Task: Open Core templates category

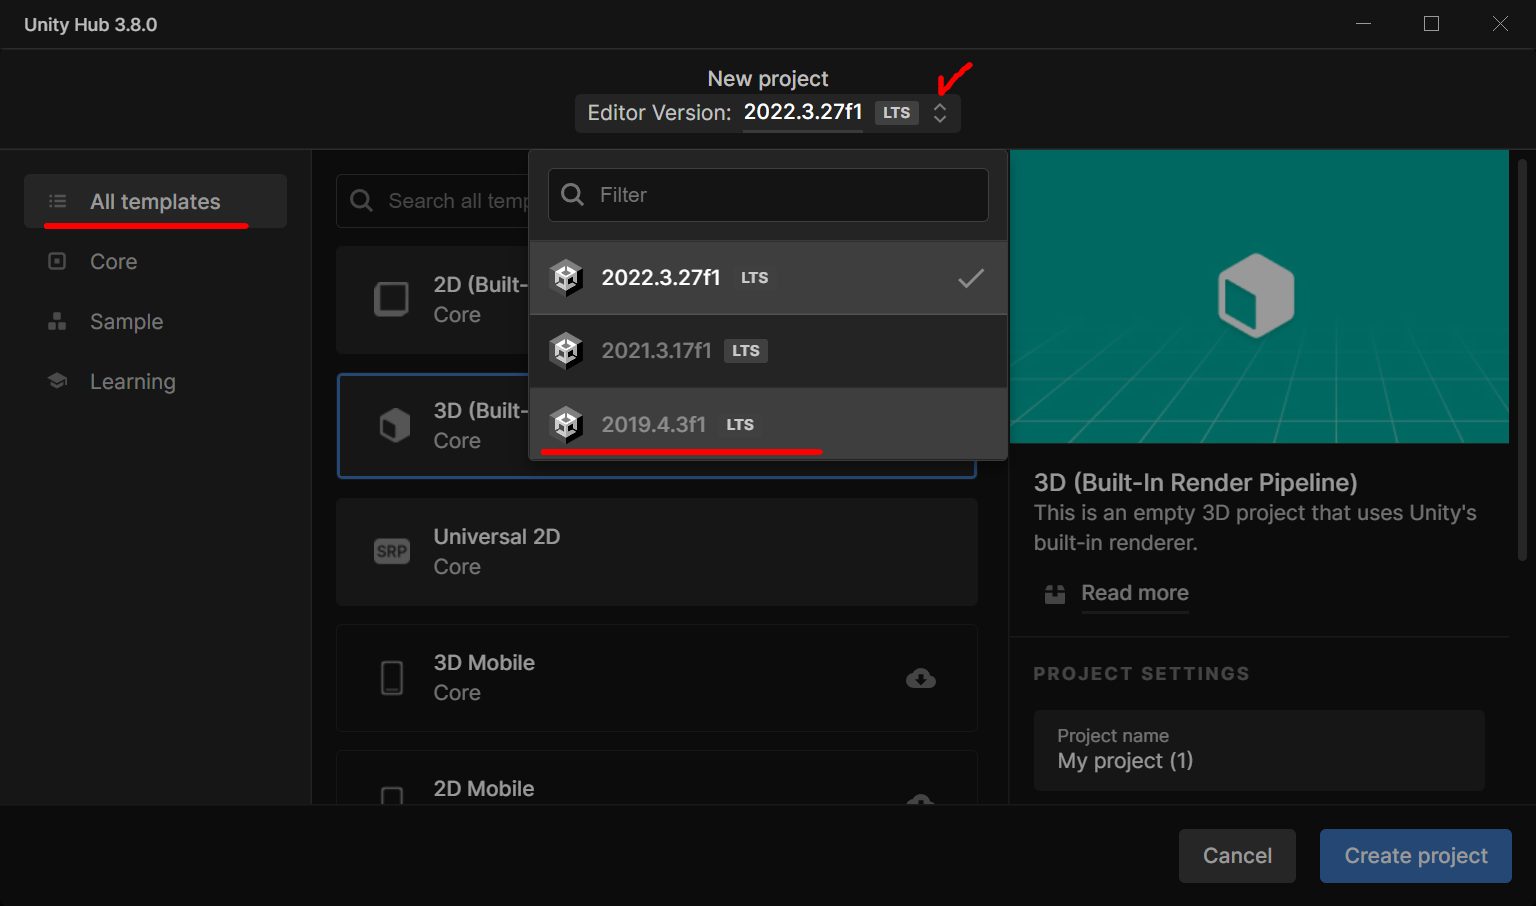Action: (155, 261)
